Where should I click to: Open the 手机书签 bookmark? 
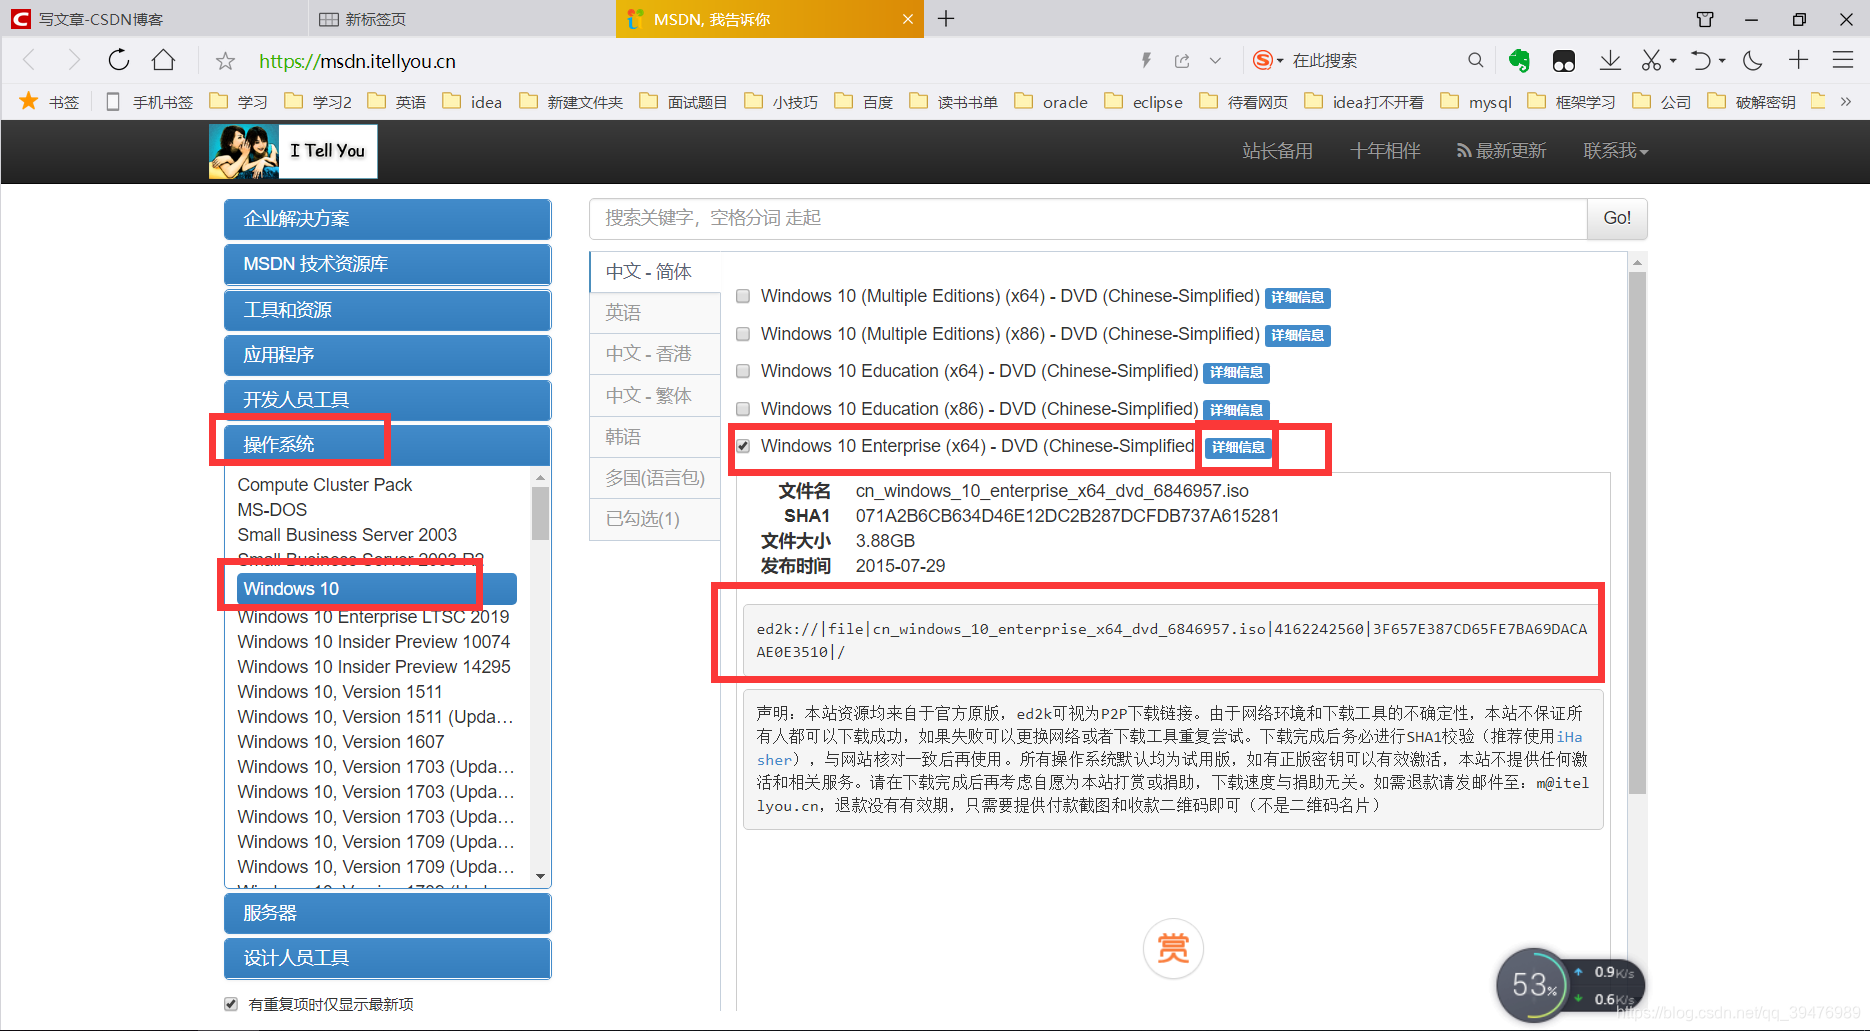150,101
